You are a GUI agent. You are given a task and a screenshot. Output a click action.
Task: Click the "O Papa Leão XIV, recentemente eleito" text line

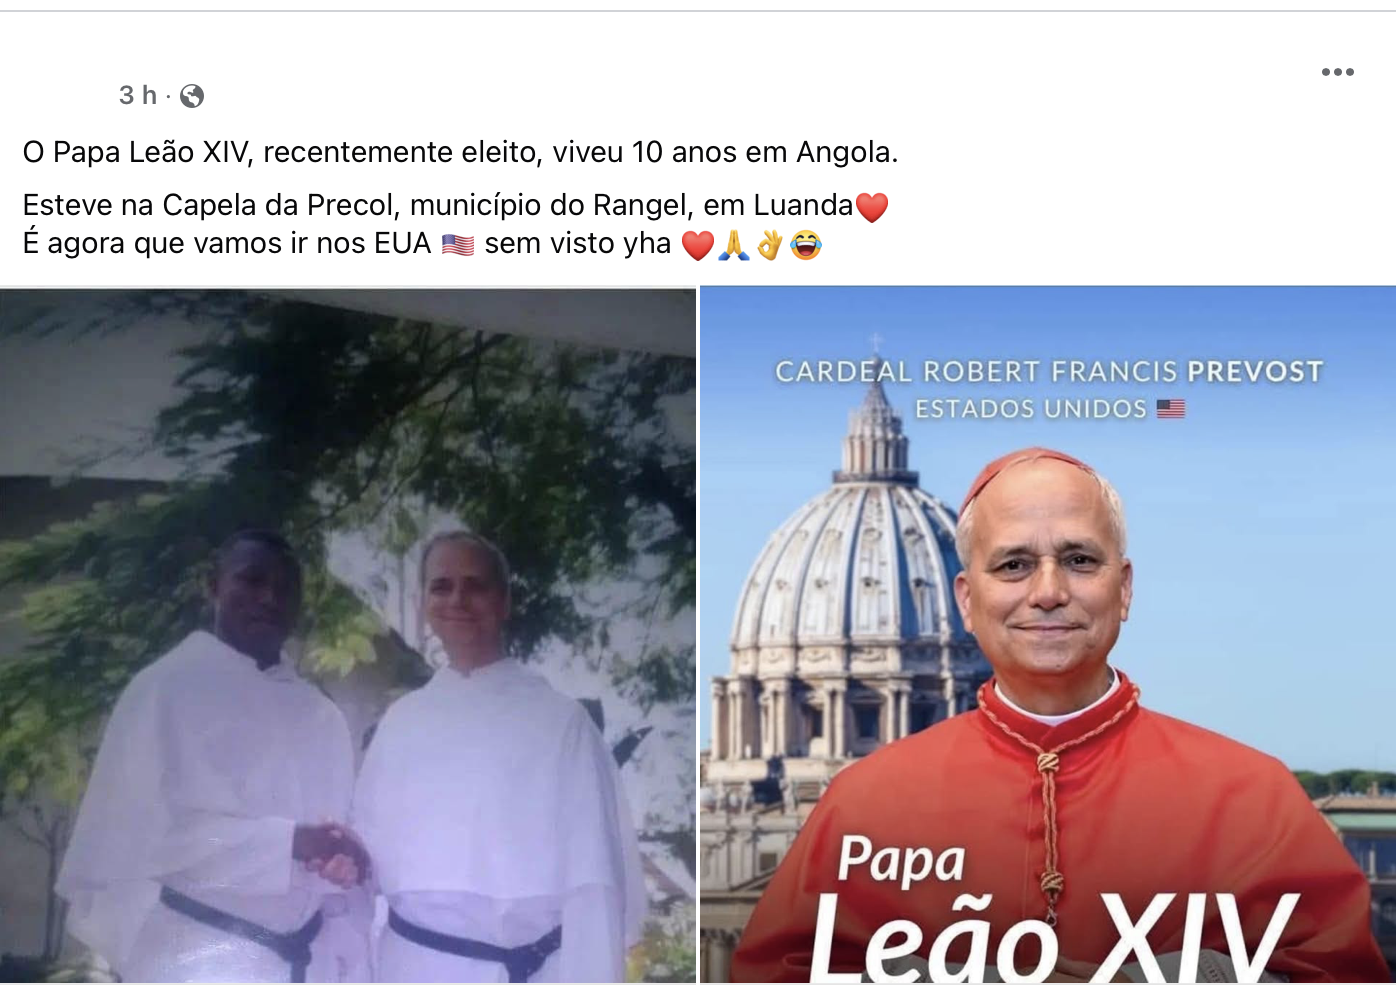461,152
